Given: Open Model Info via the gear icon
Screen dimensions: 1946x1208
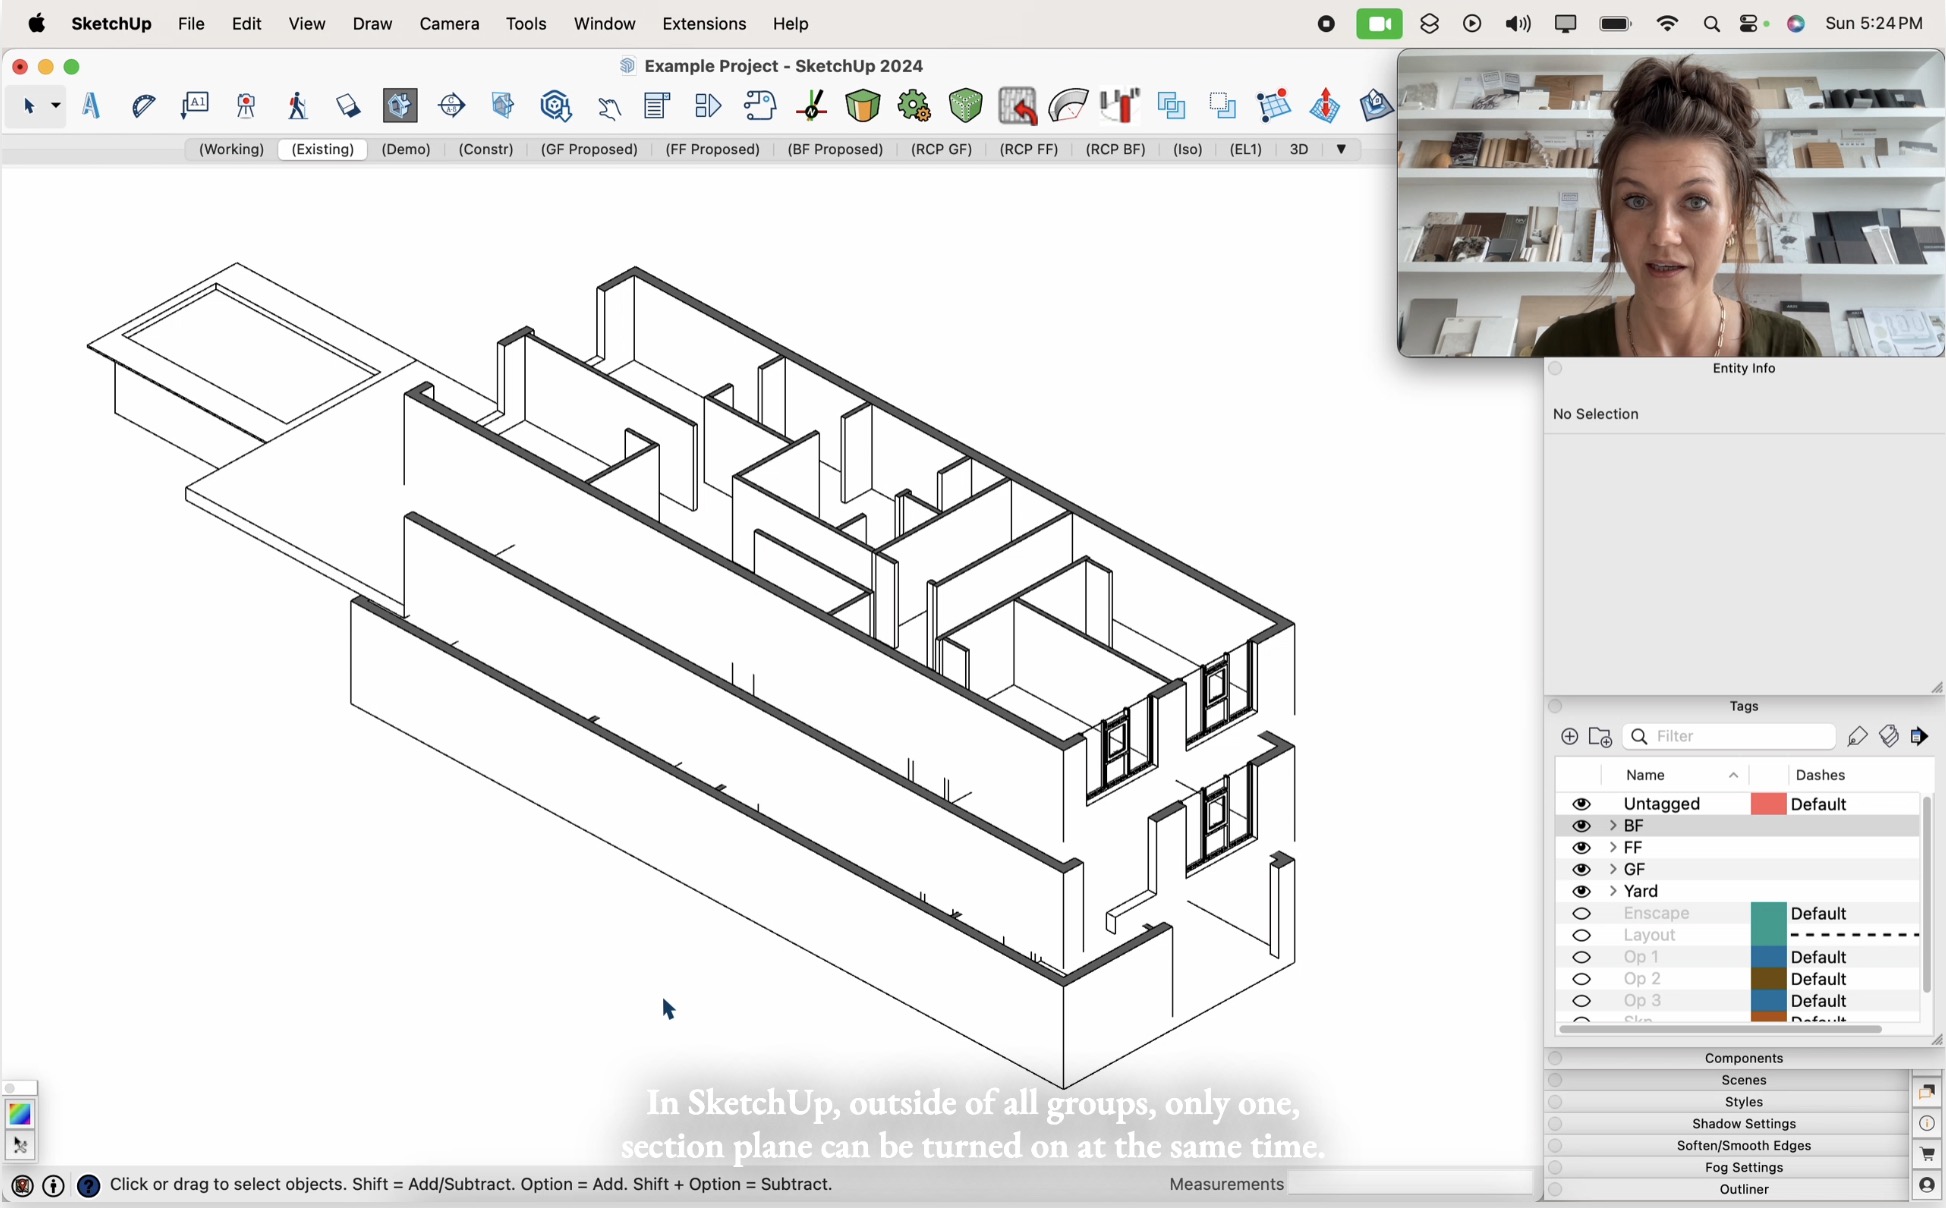Looking at the screenshot, I should pos(915,105).
